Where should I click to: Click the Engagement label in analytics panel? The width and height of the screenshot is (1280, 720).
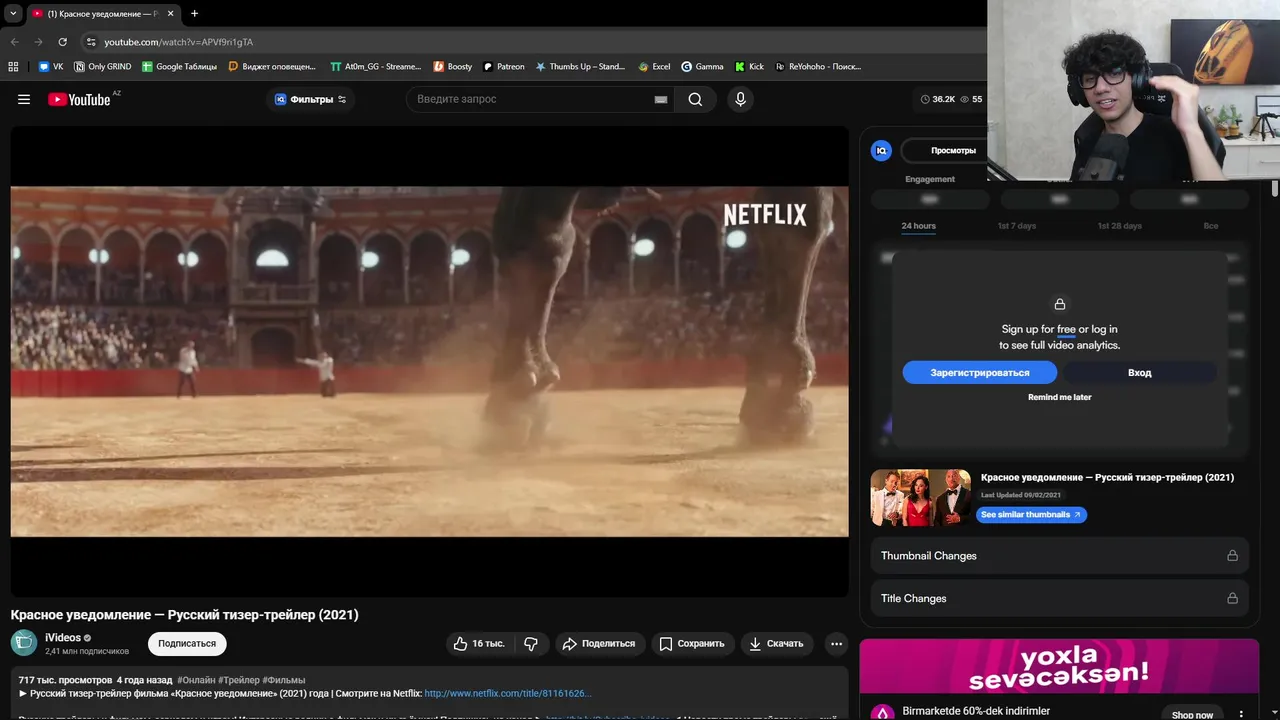[x=930, y=179]
